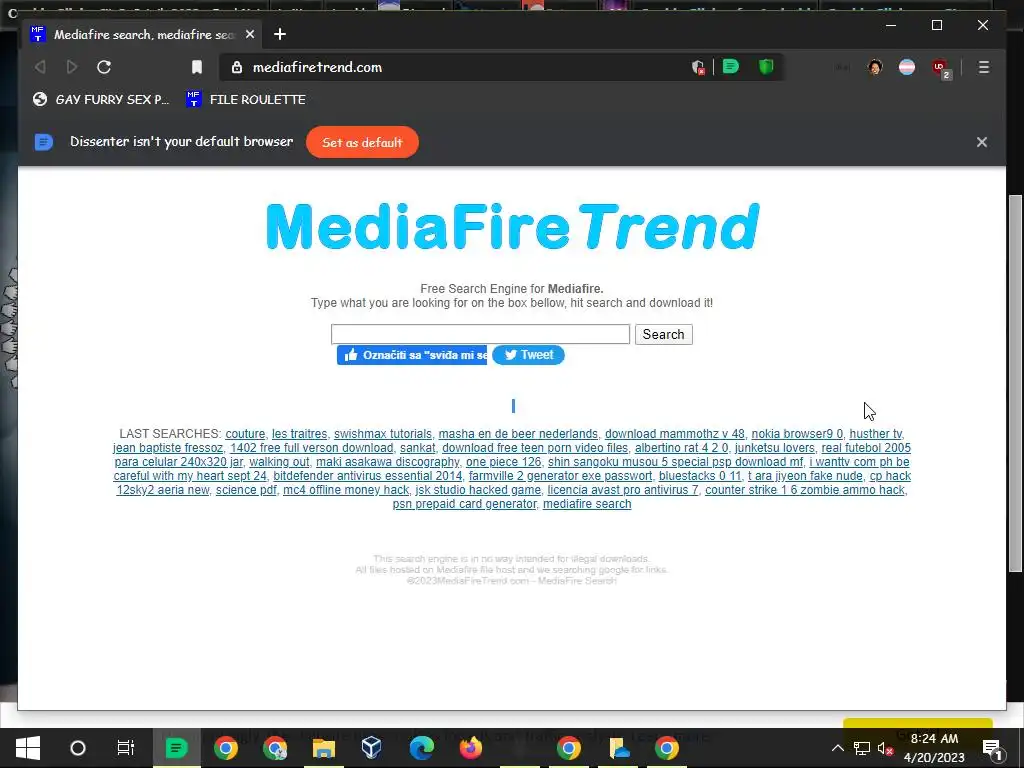Viewport: 1024px width, 768px height.
Task: Open the browser hamburger main menu
Action: (984, 67)
